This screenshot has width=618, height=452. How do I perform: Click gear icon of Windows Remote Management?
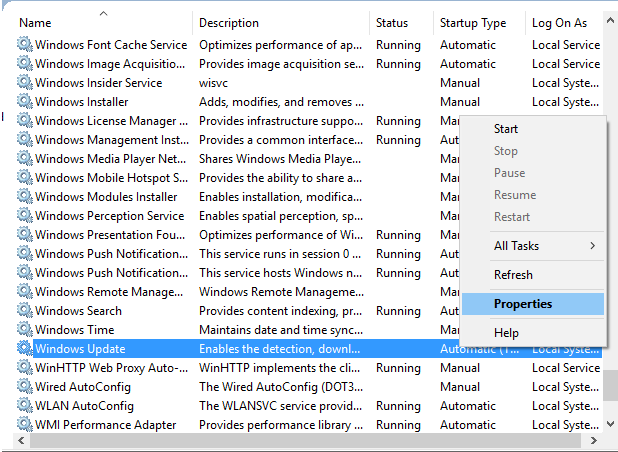(x=25, y=291)
